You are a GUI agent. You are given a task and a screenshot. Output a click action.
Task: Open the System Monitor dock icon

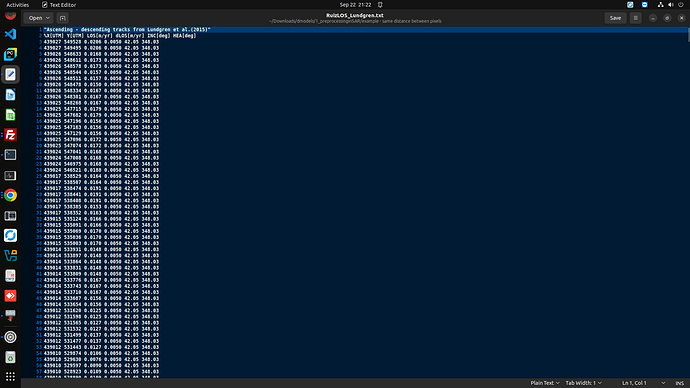click(x=10, y=175)
